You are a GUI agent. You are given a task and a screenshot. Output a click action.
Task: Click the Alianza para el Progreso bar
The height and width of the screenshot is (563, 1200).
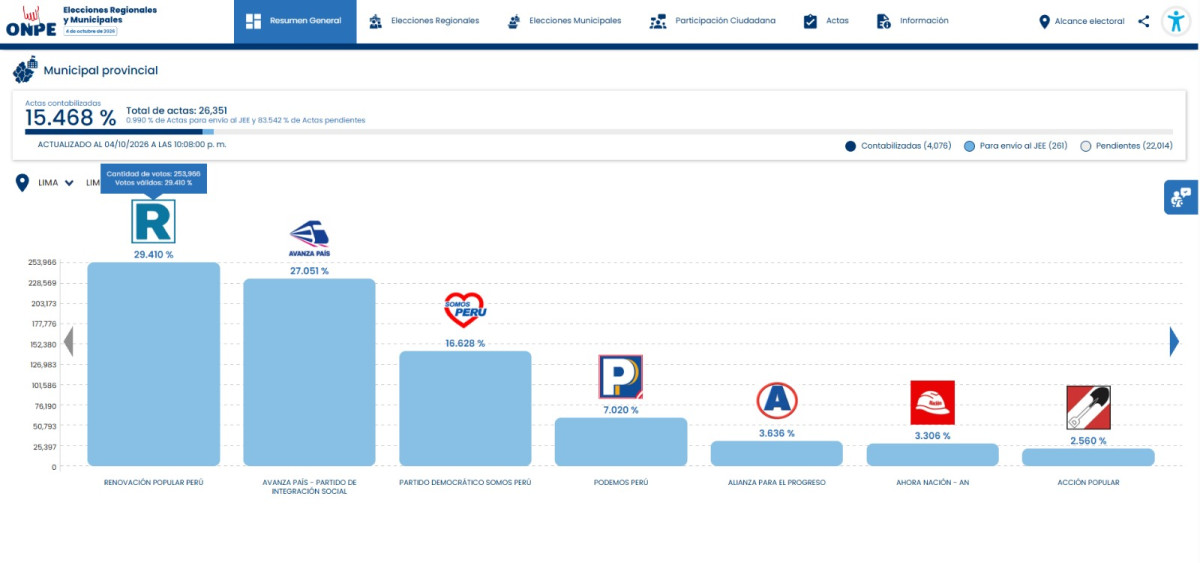pos(777,453)
